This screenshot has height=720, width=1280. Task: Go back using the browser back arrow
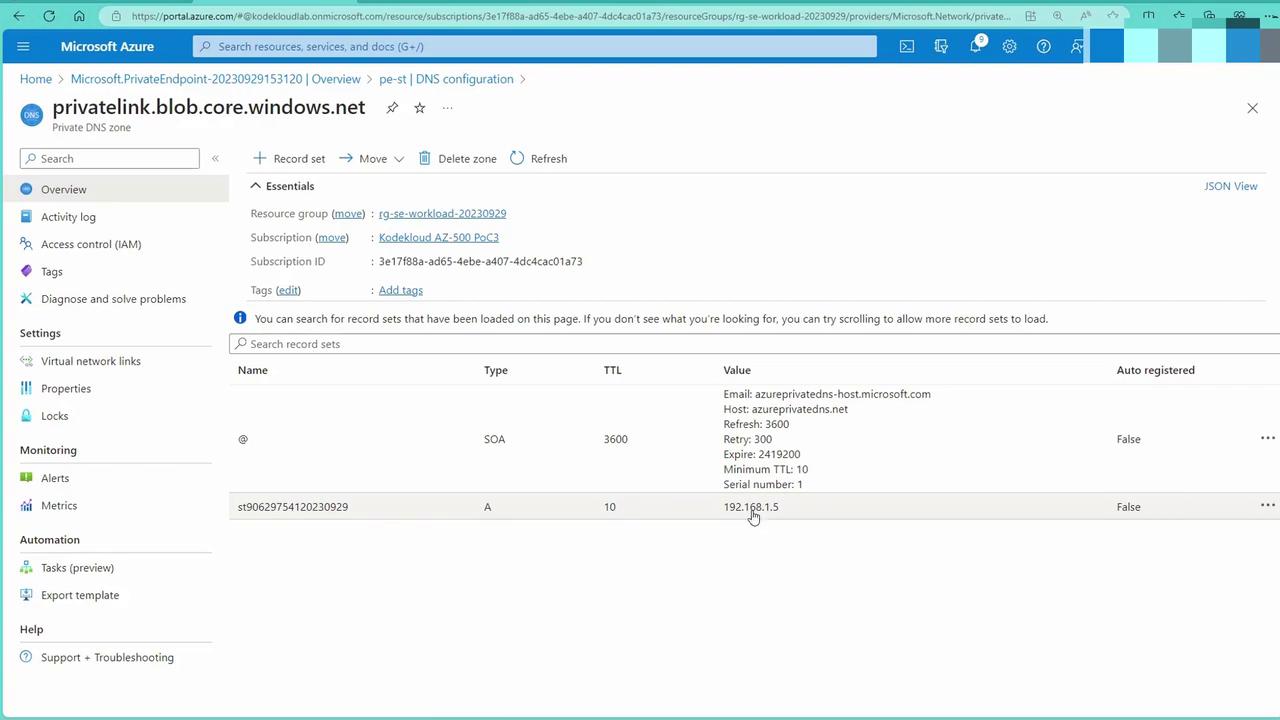(x=19, y=16)
